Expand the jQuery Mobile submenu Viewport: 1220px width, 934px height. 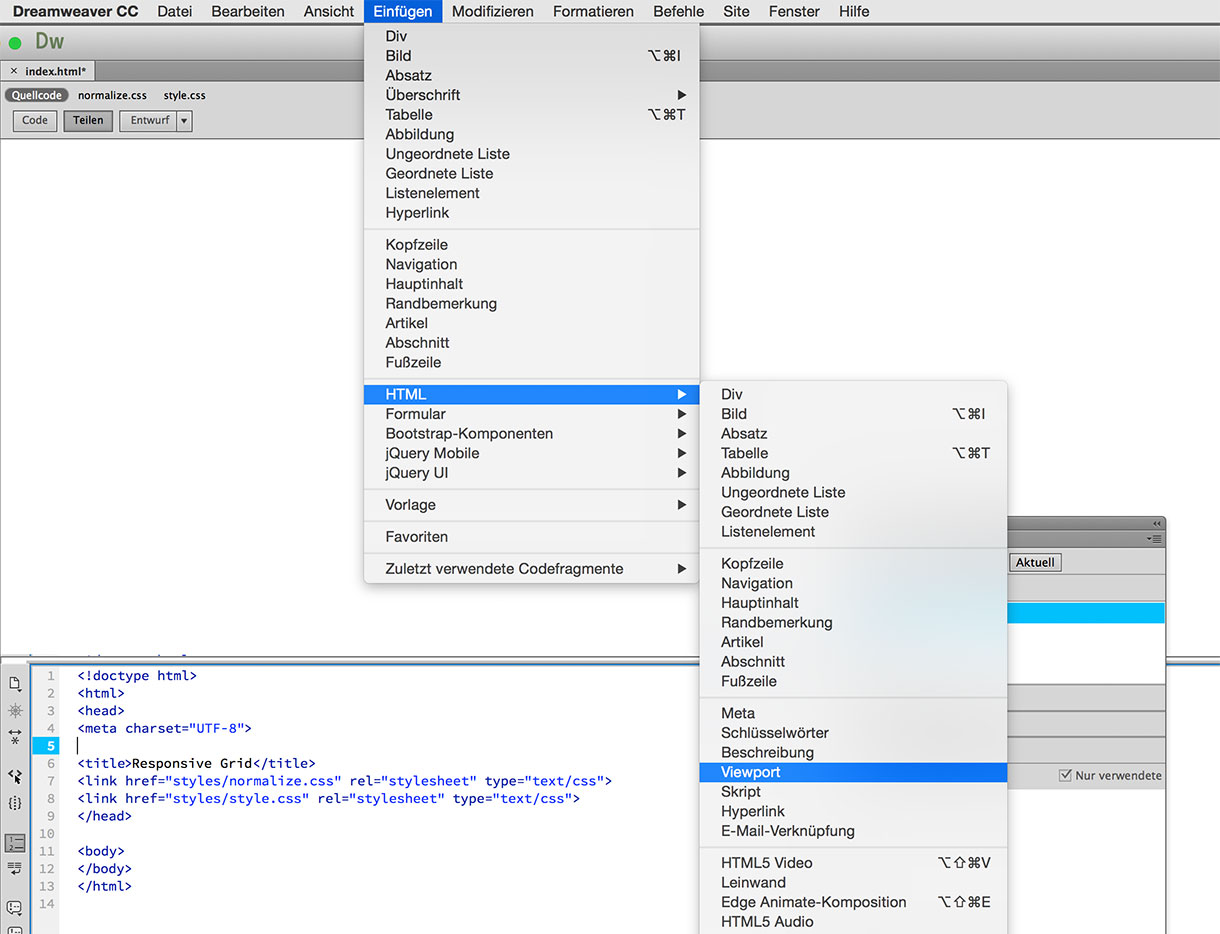[531, 453]
